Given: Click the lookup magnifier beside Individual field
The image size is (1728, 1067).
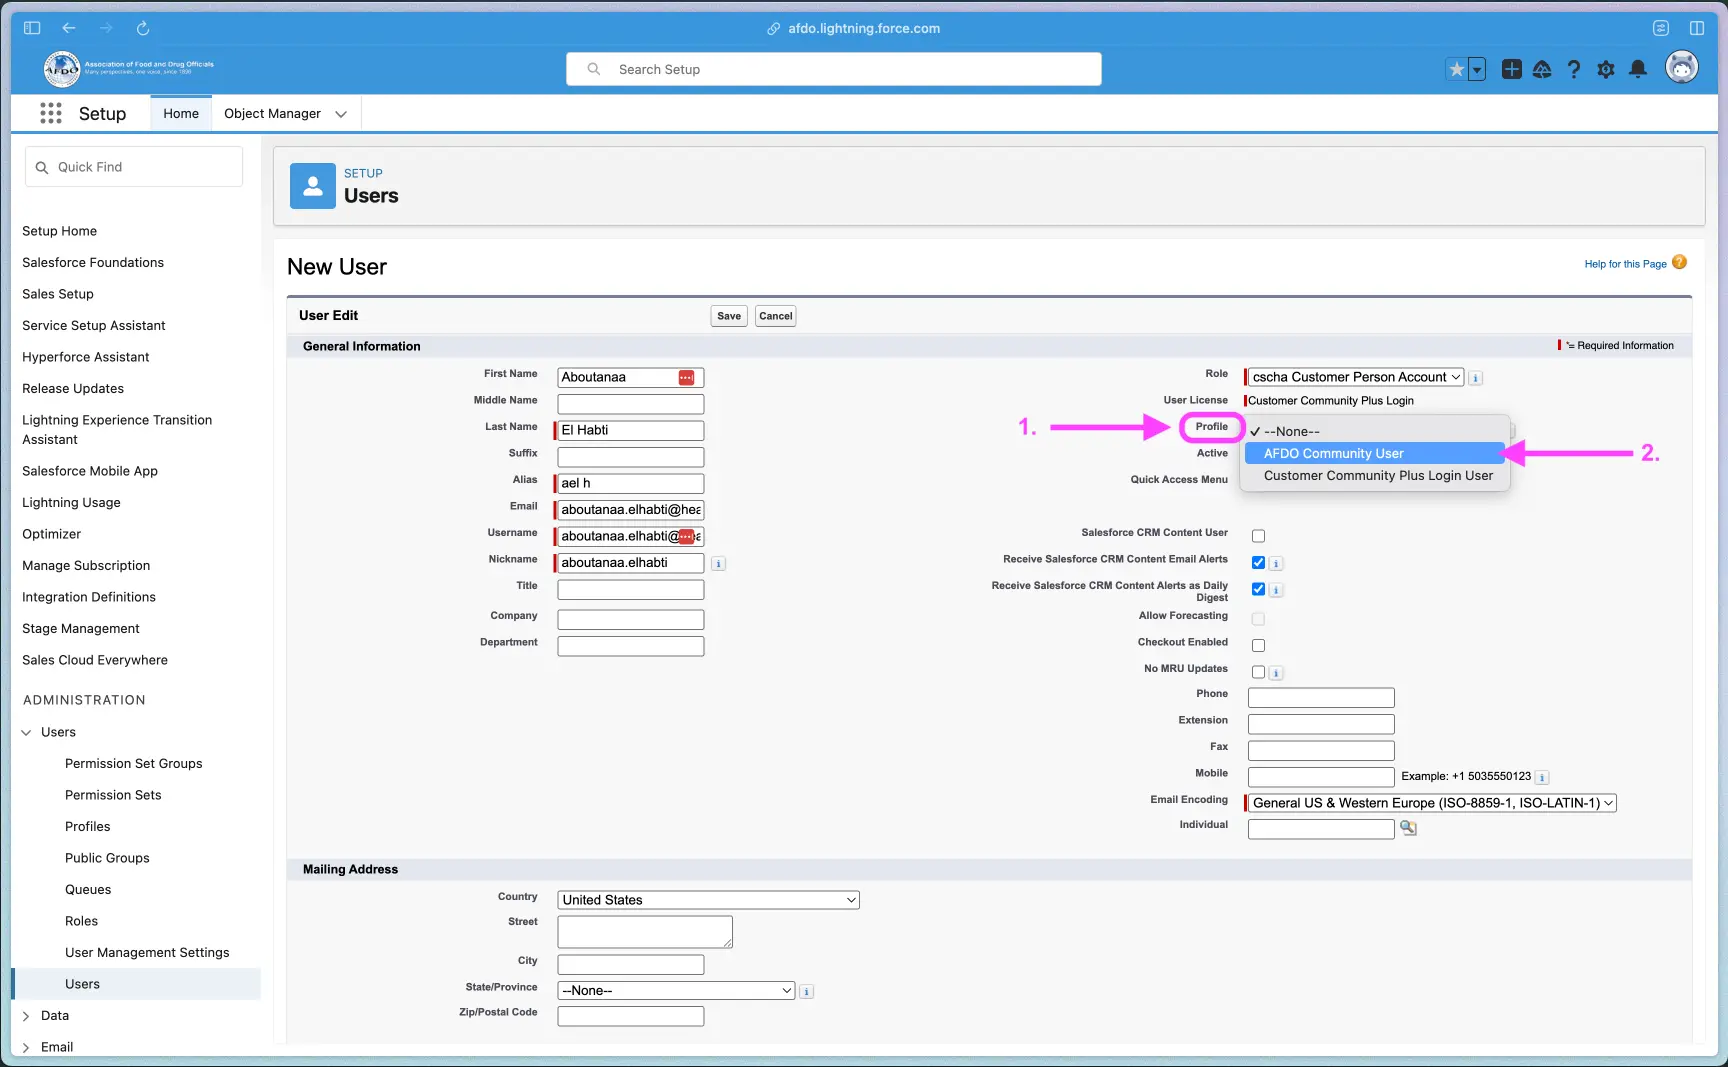Looking at the screenshot, I should (x=1408, y=828).
